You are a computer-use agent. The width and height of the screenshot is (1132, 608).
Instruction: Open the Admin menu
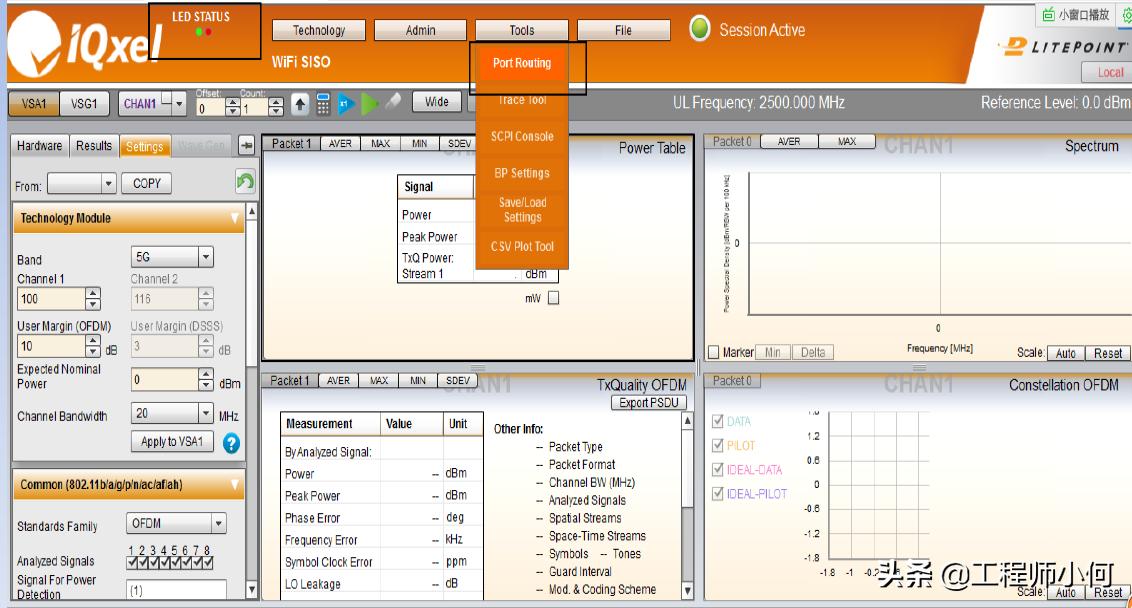[x=420, y=30]
